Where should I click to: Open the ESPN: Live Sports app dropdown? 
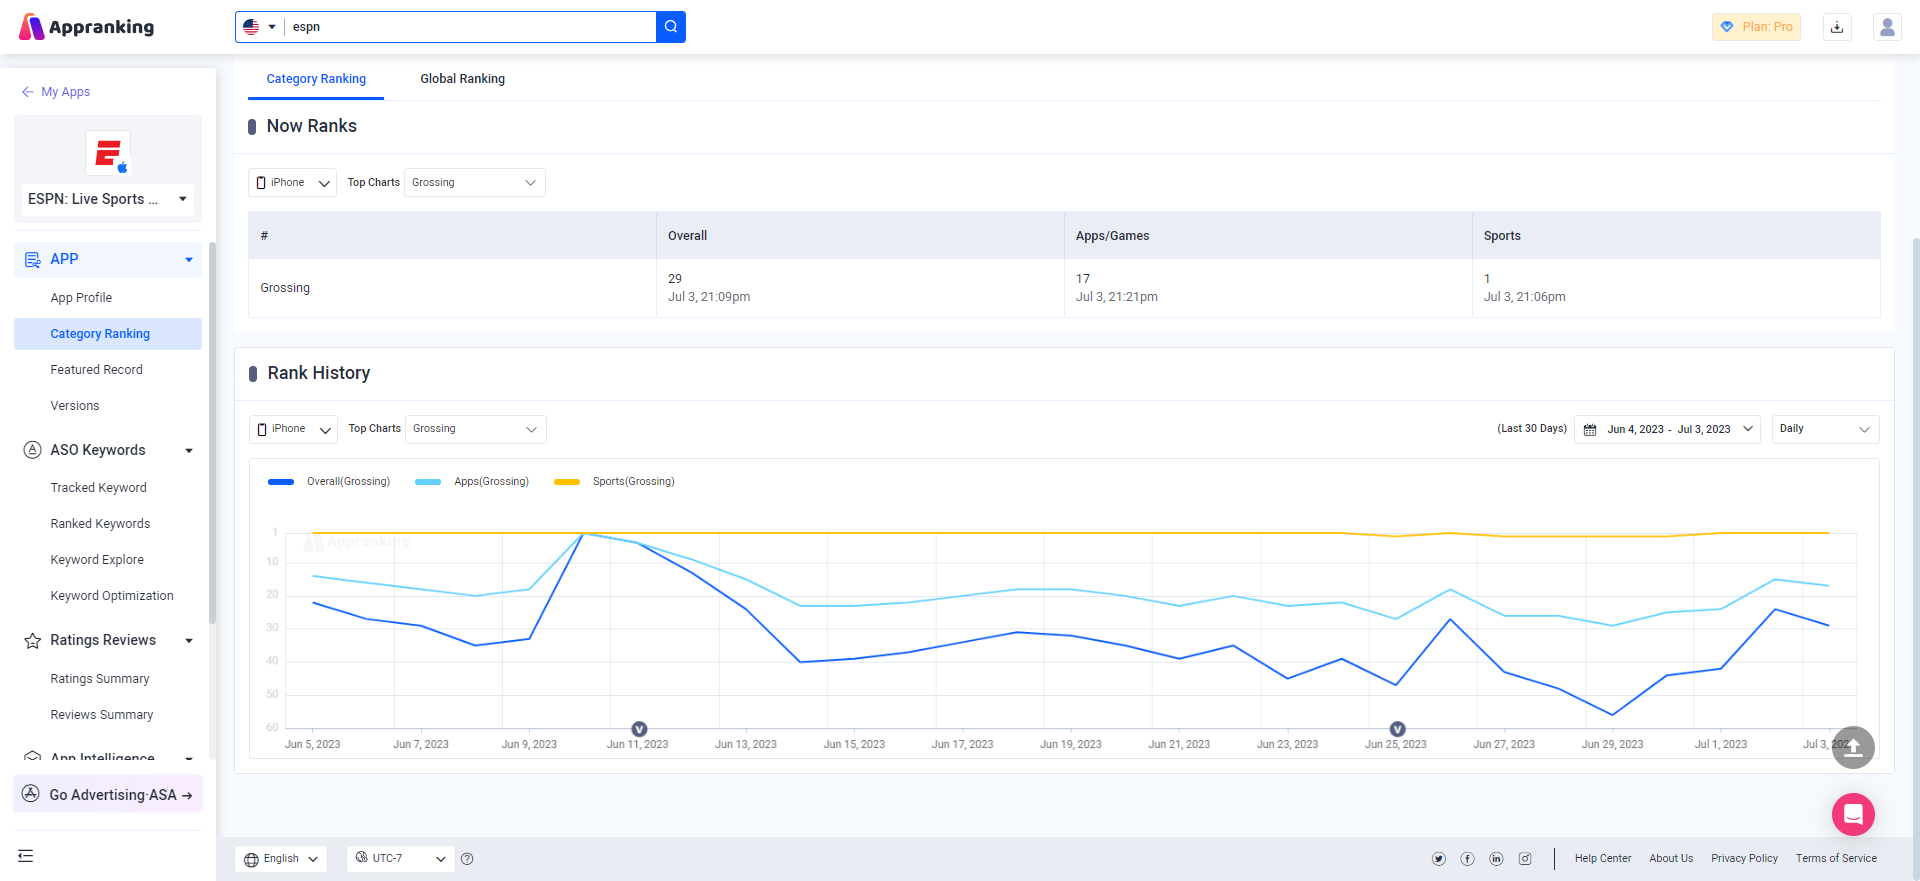[x=108, y=199]
